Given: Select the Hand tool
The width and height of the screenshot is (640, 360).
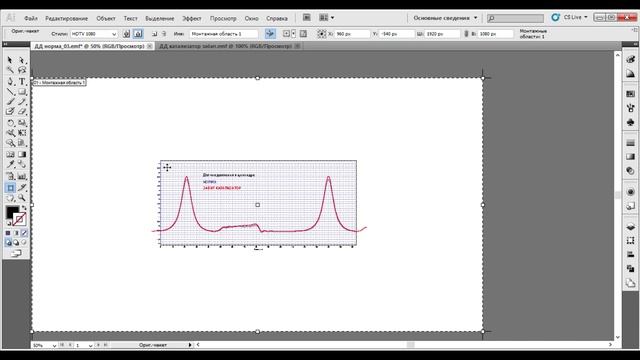Looking at the screenshot, I should 10,198.
